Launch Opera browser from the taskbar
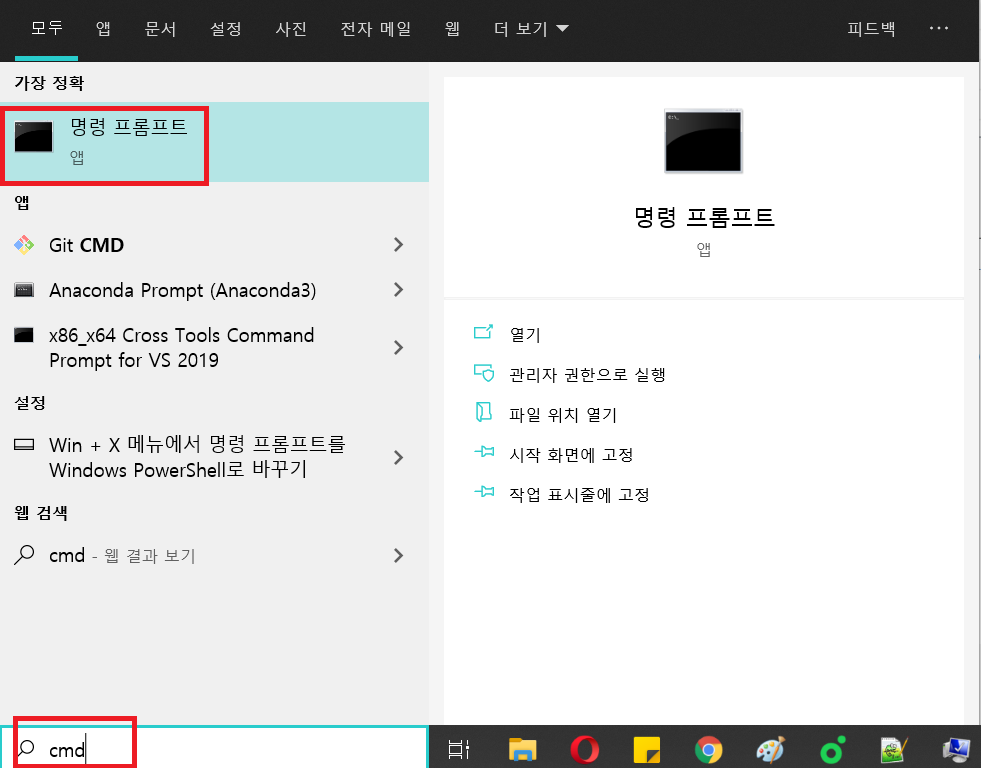Screen dimensions: 981x768 [584, 749]
